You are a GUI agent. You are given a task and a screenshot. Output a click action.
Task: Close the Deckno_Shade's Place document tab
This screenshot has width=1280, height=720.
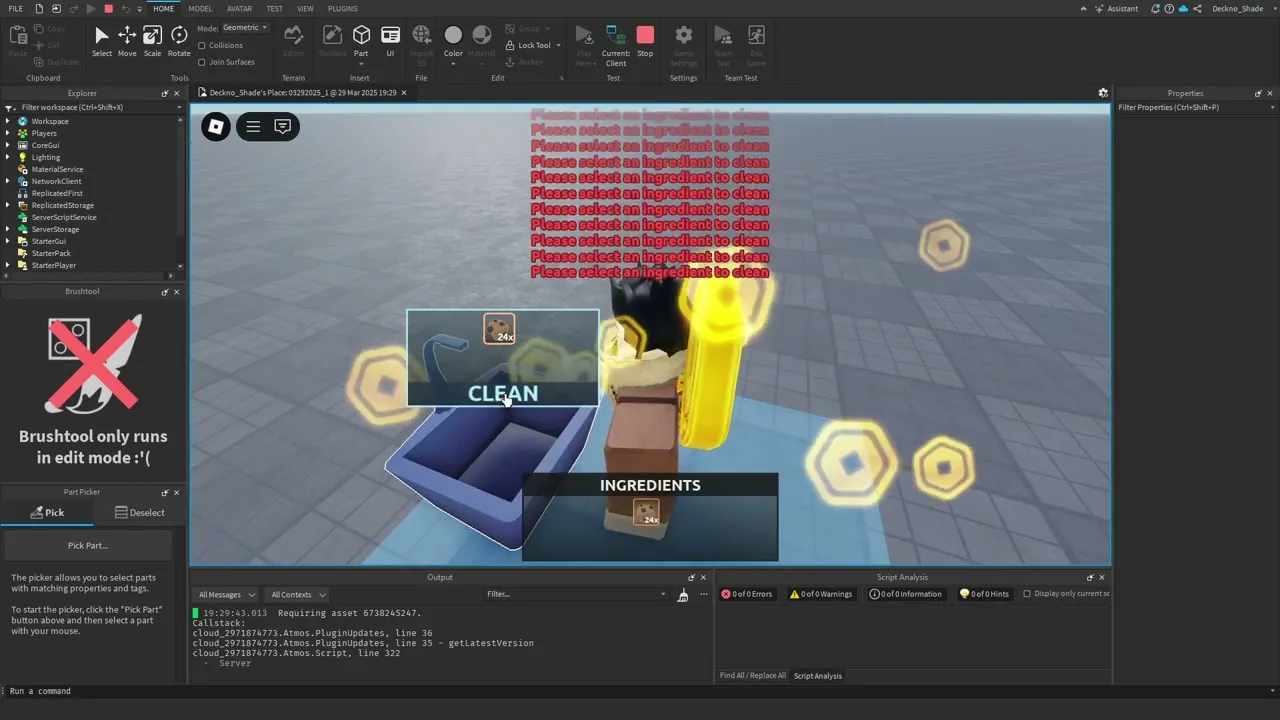pos(404,93)
